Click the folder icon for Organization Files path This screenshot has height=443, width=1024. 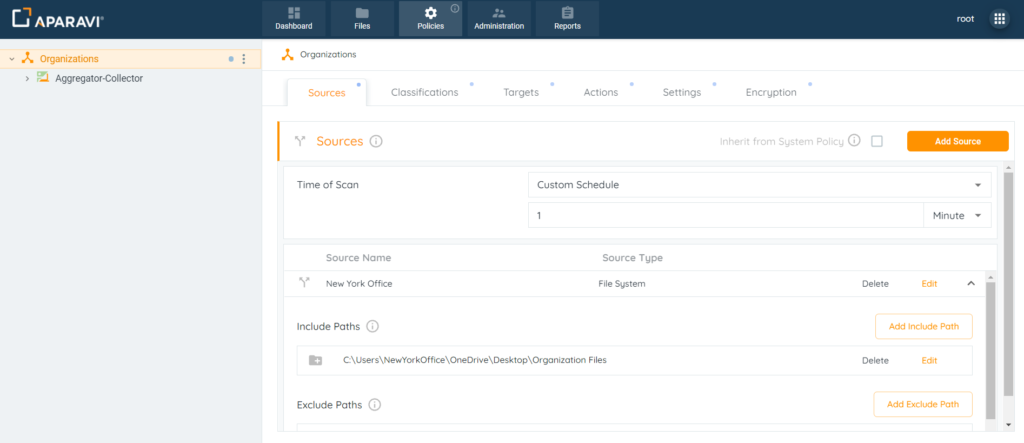pos(315,360)
